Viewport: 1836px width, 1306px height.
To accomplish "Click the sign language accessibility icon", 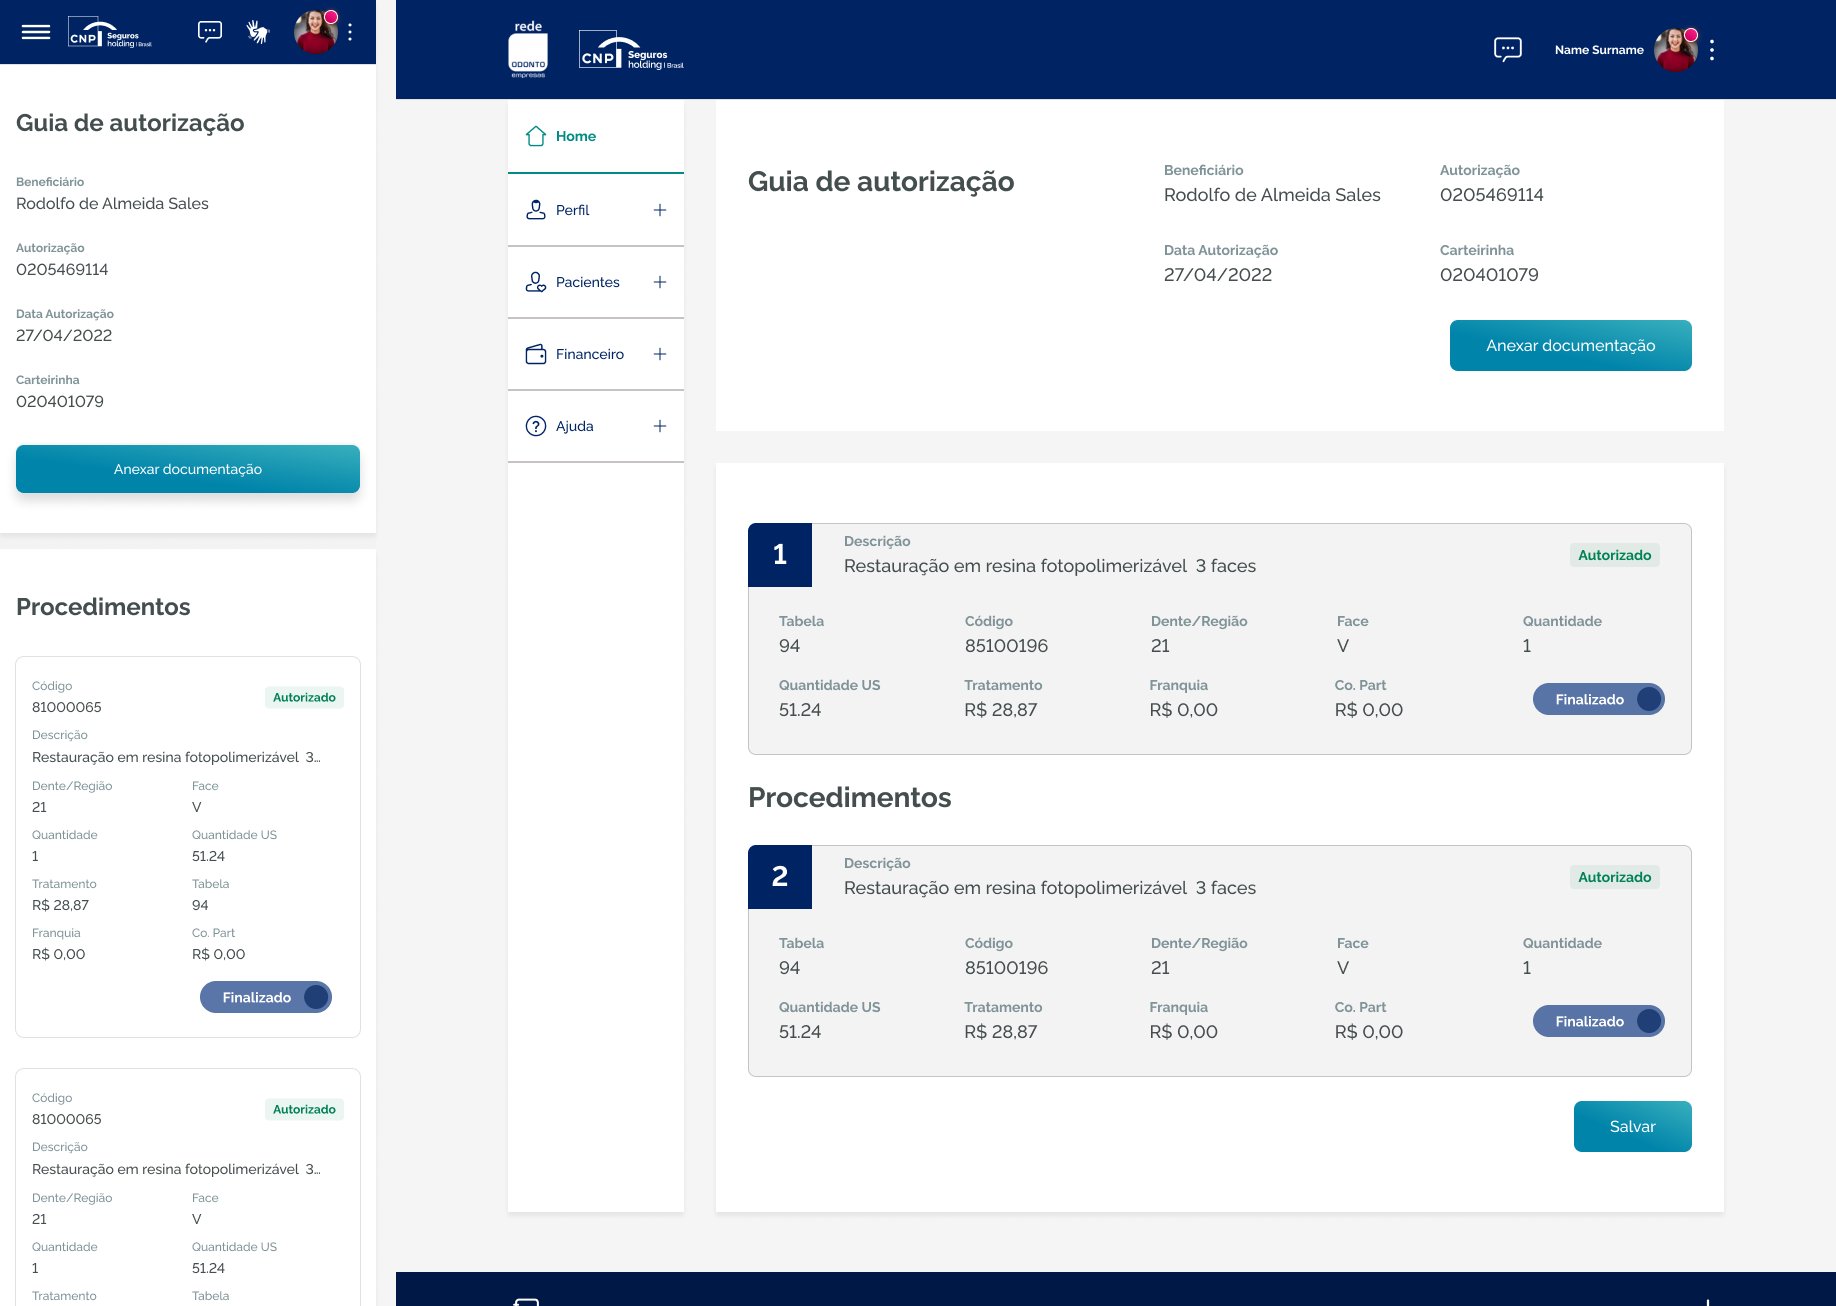I will [258, 32].
